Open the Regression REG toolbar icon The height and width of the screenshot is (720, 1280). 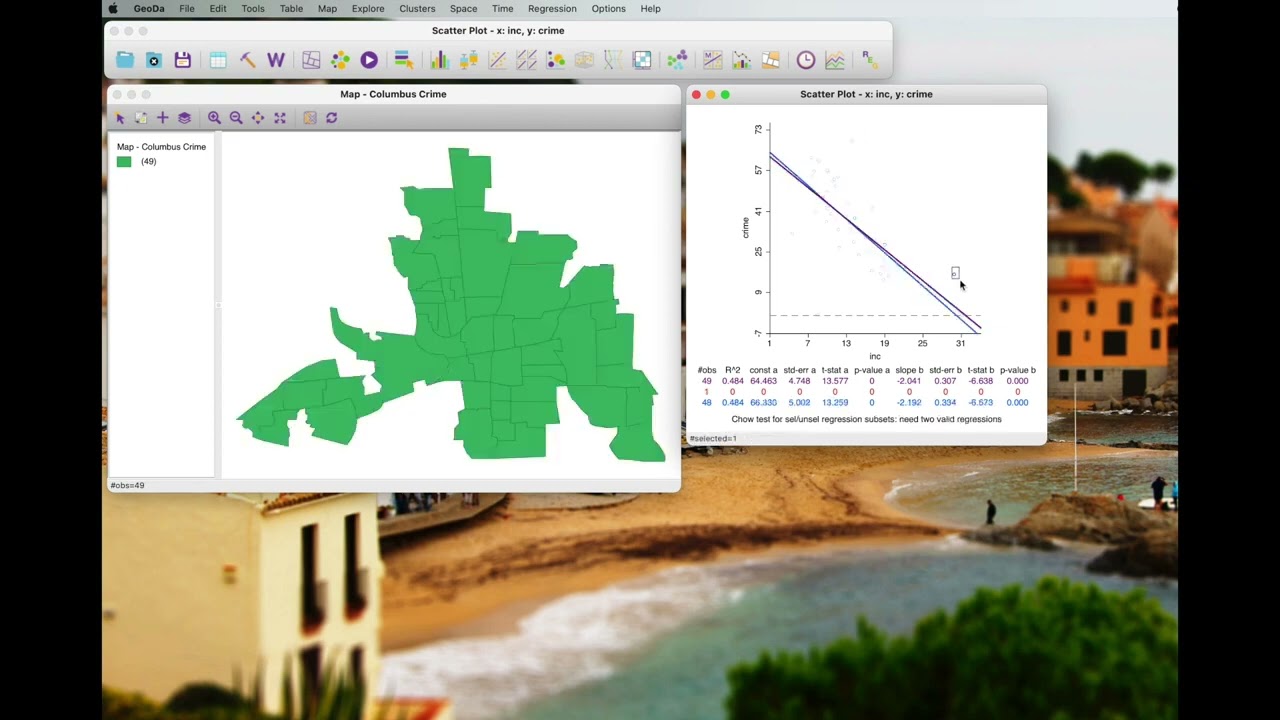coord(869,60)
